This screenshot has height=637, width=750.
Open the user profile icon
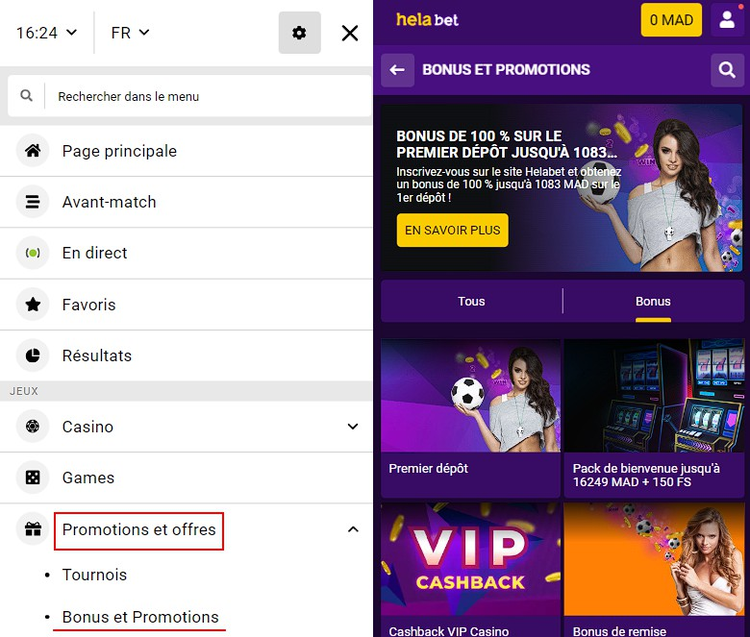pos(727,20)
